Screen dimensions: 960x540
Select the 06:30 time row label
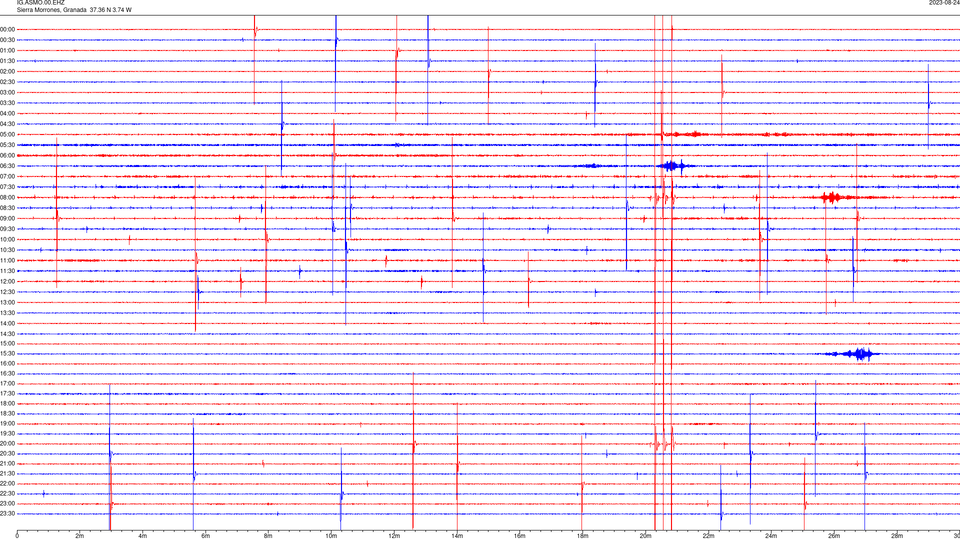(x=8, y=166)
